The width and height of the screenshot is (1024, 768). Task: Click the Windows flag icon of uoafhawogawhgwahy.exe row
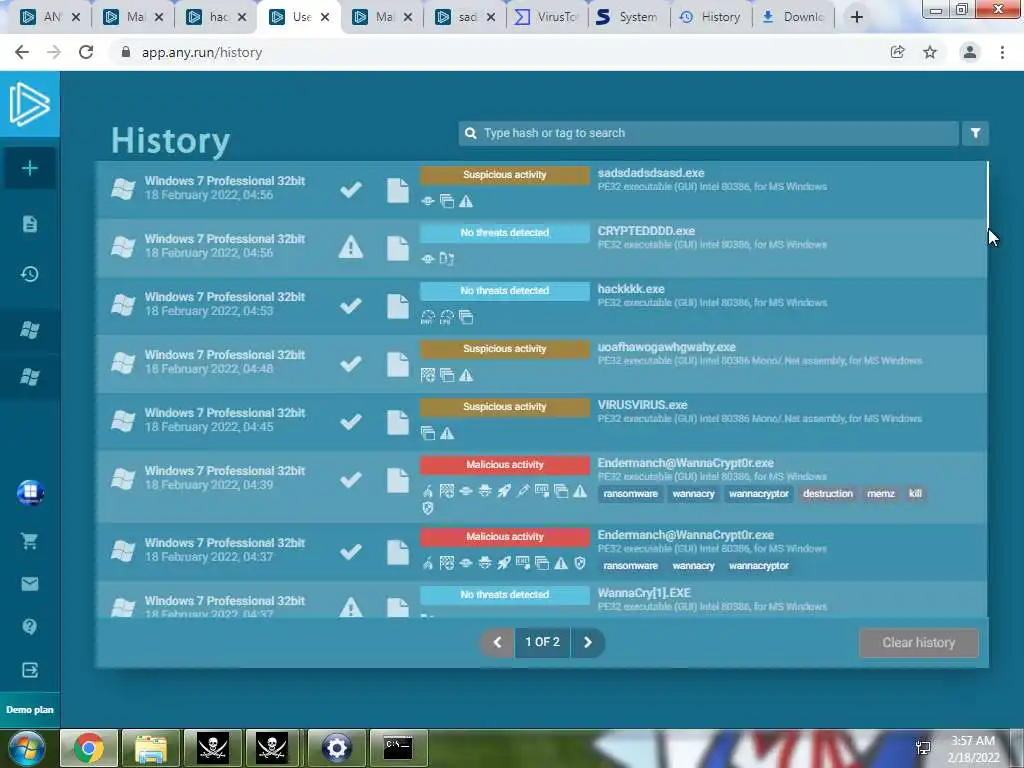click(123, 363)
